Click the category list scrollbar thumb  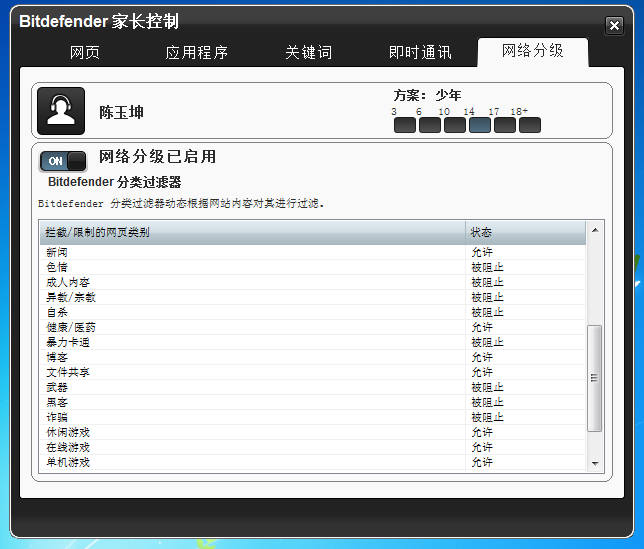[594, 378]
